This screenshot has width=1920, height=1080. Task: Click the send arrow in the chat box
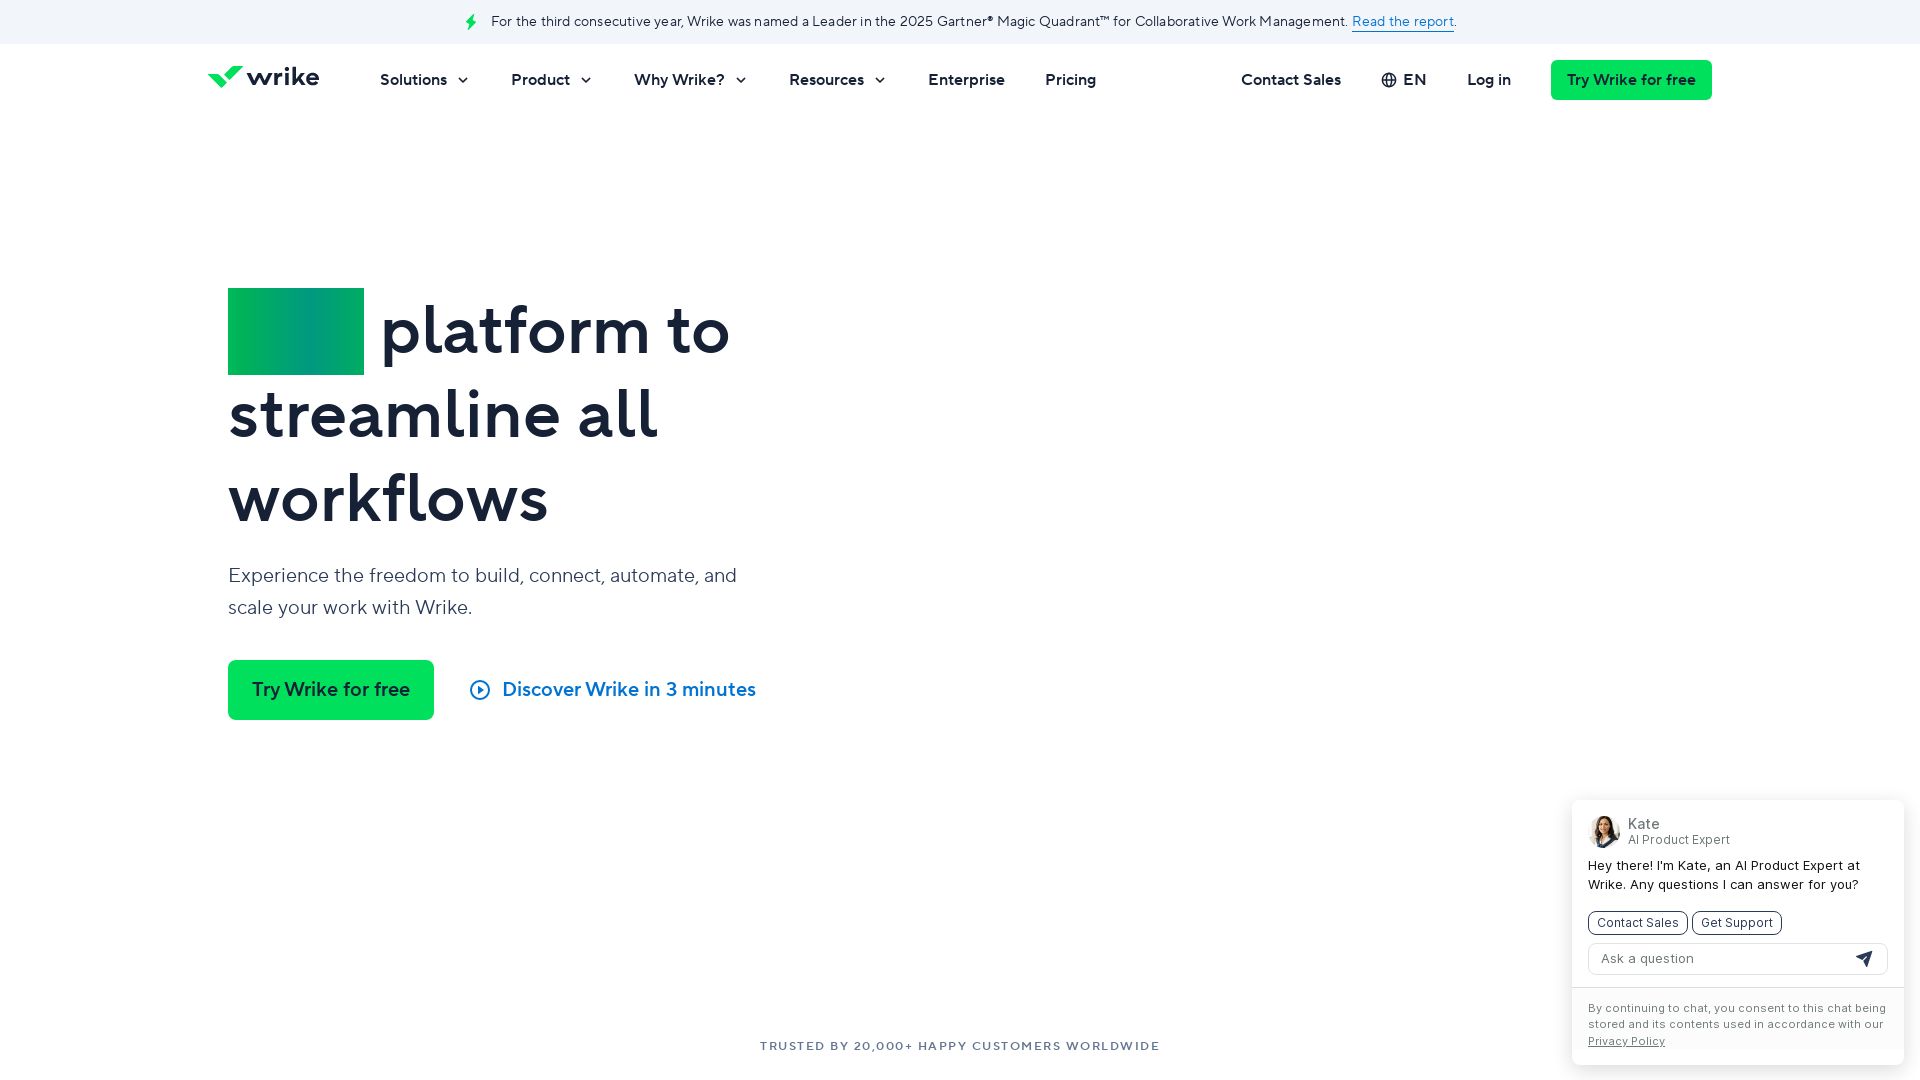(1864, 959)
